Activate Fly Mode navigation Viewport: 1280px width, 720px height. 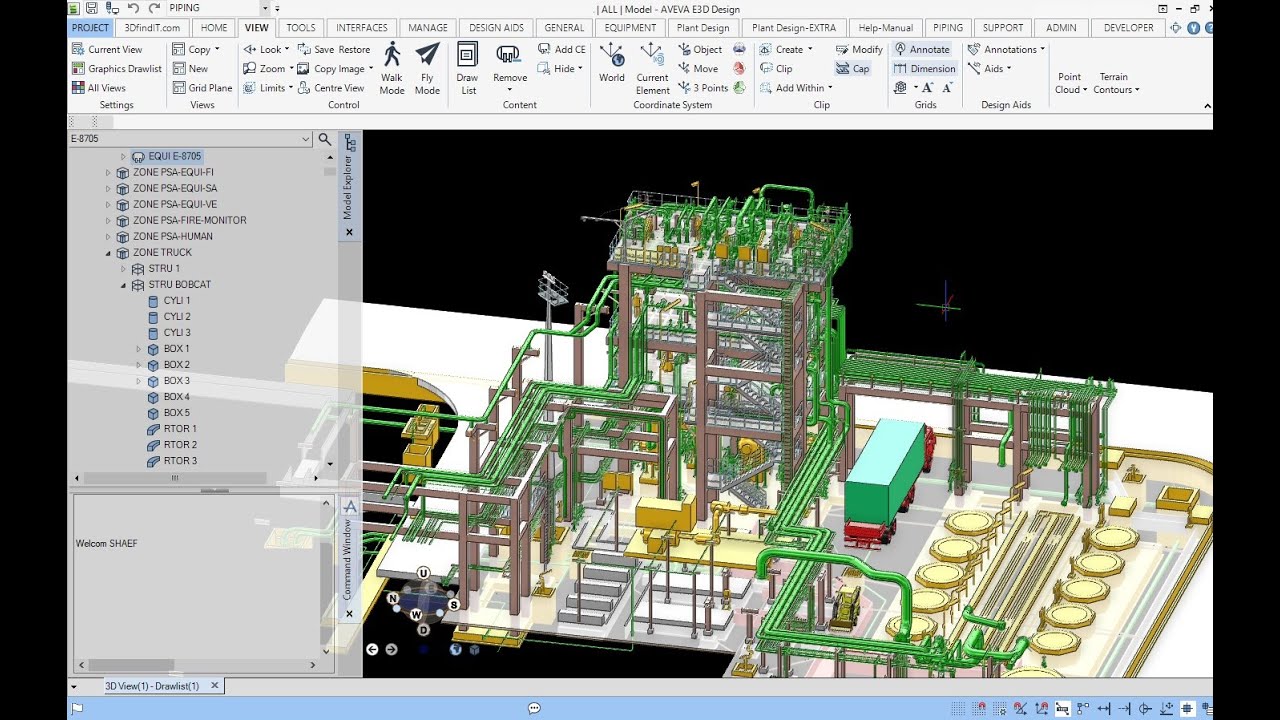pos(427,68)
